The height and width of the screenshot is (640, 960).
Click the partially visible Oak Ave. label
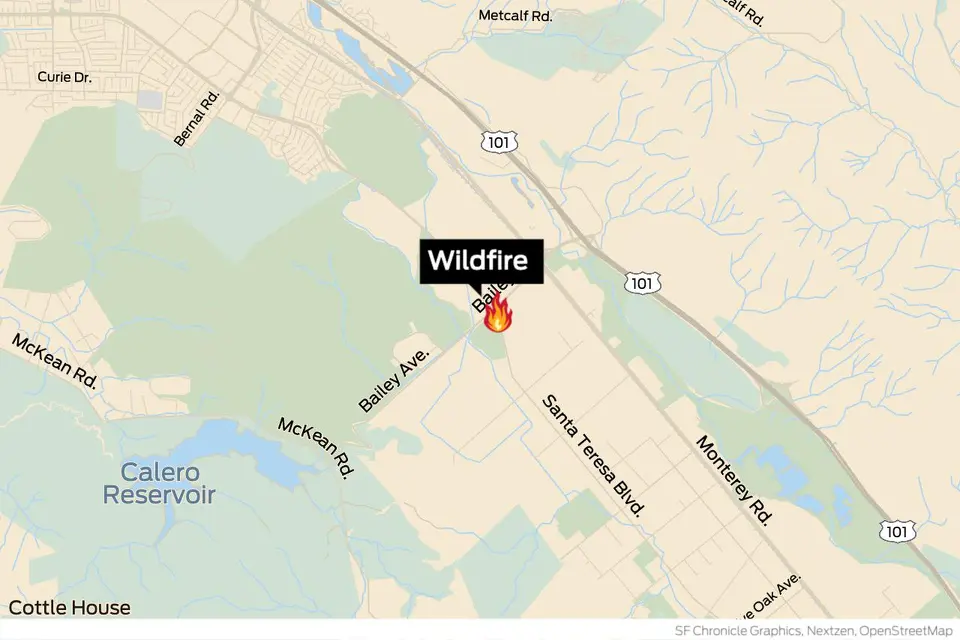pyautogui.click(x=771, y=596)
